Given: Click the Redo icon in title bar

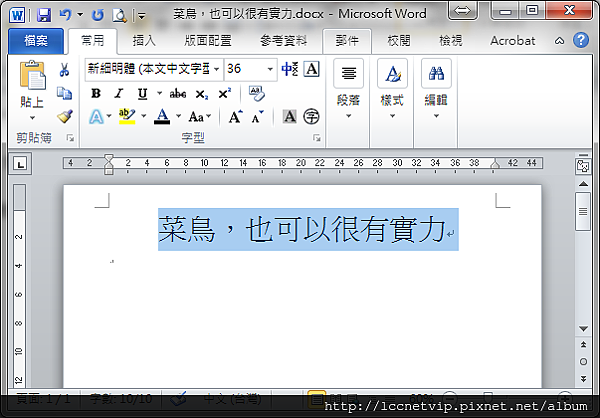Looking at the screenshot, I should (98, 15).
